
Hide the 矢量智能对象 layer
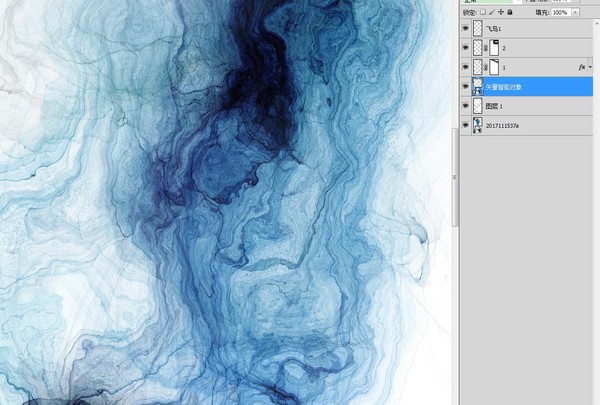(x=466, y=87)
